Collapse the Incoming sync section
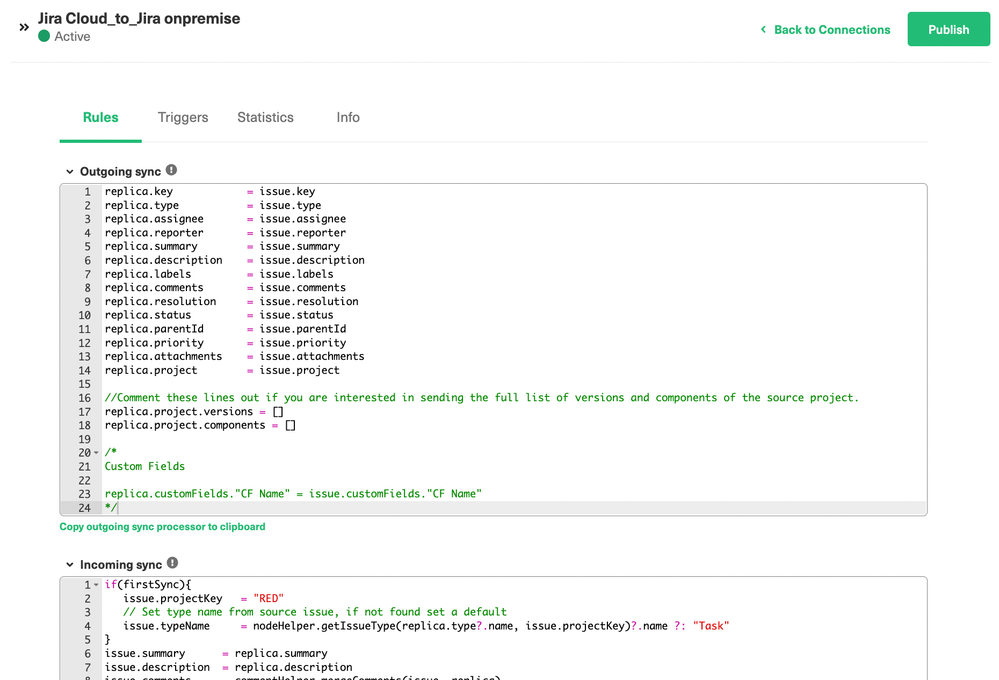This screenshot has width=999, height=680. tap(69, 565)
